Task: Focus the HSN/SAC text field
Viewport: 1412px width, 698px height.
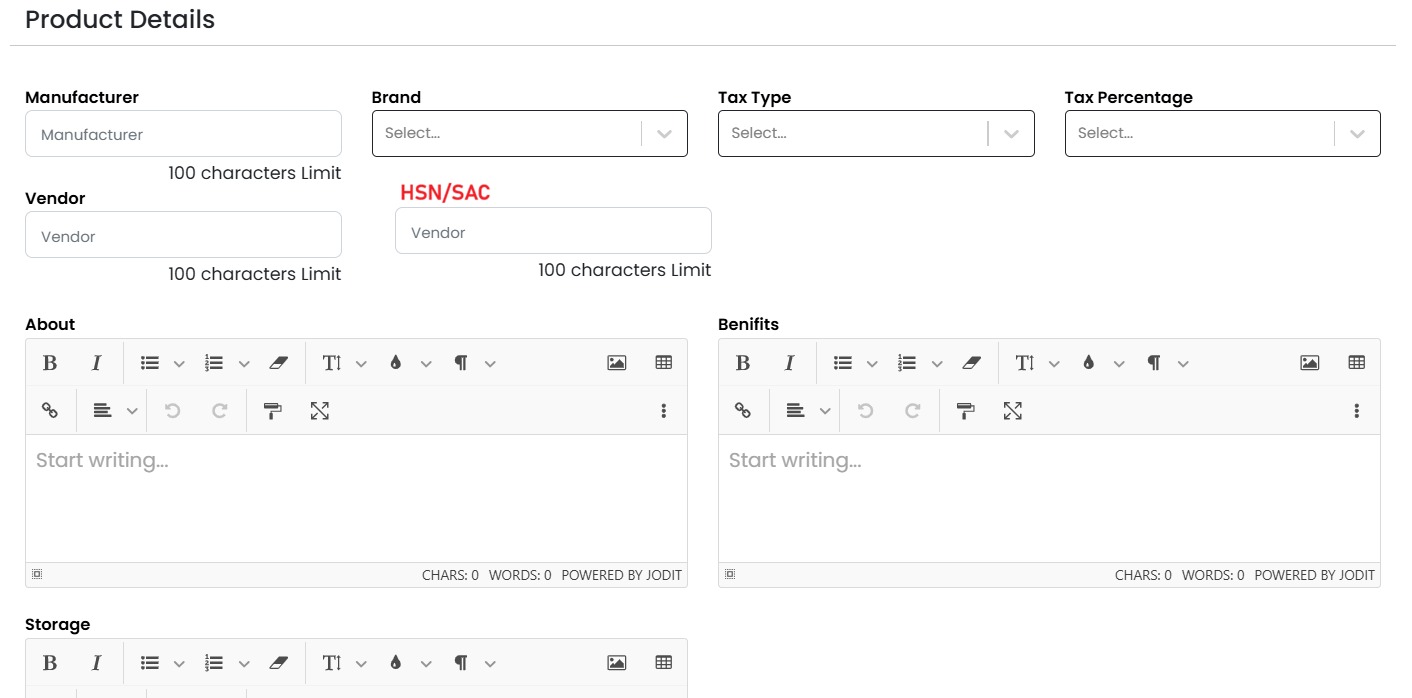Action: pyautogui.click(x=553, y=232)
